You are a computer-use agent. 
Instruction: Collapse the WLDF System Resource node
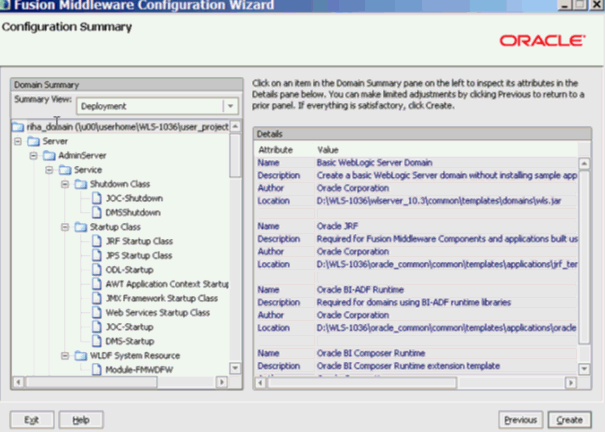click(x=65, y=356)
